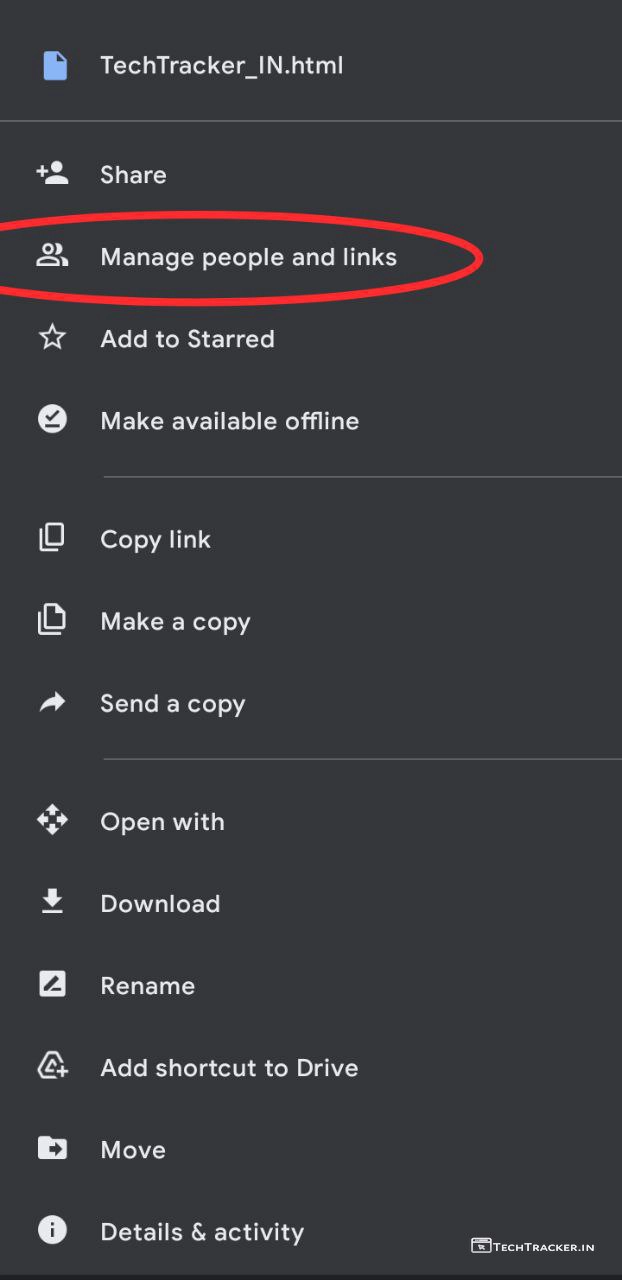622x1280 pixels.
Task: Tap the star icon to add to Starred
Action: point(52,338)
